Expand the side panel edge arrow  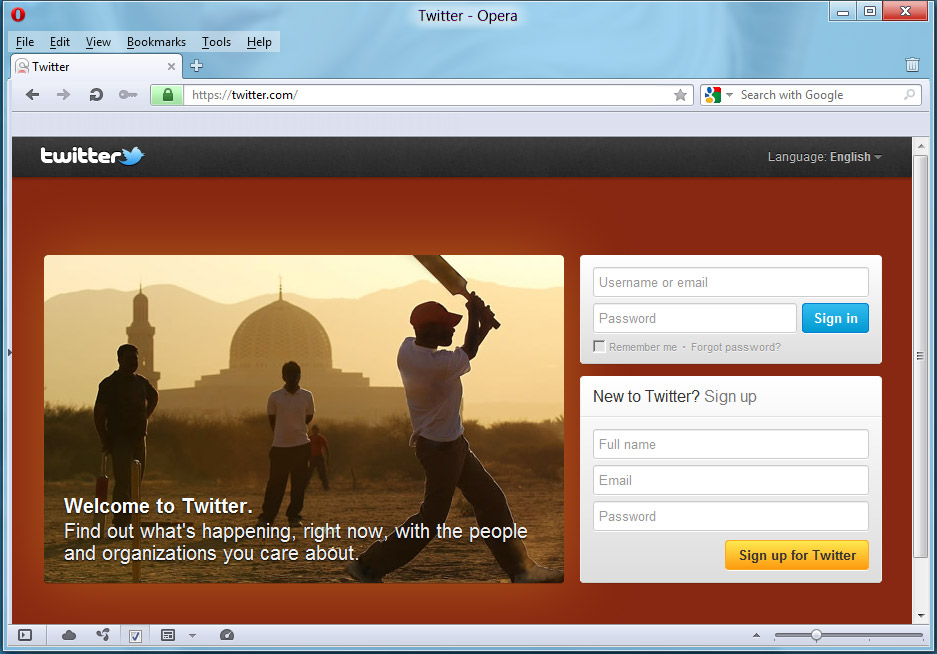[10, 353]
